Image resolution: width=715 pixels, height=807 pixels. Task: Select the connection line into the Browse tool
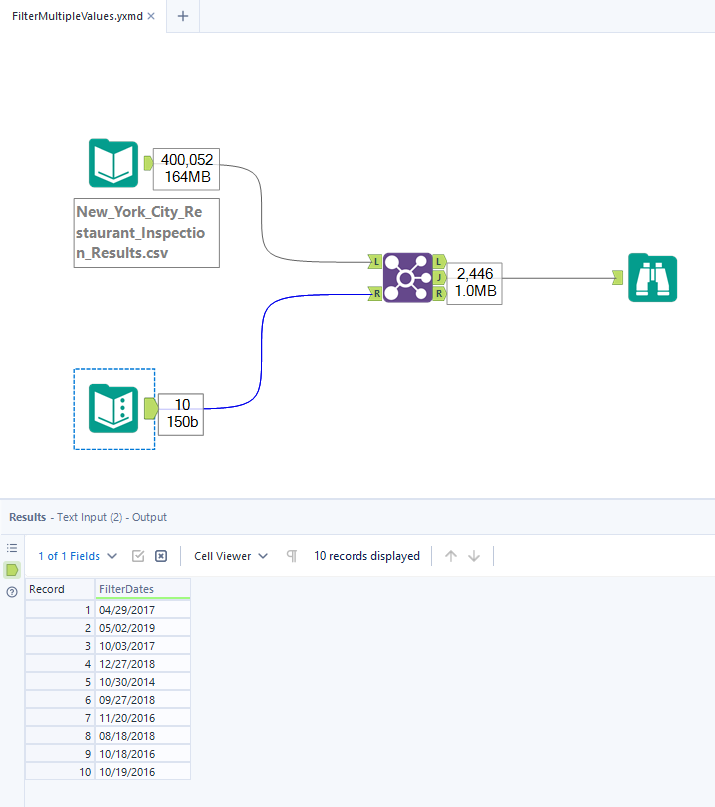click(557, 278)
